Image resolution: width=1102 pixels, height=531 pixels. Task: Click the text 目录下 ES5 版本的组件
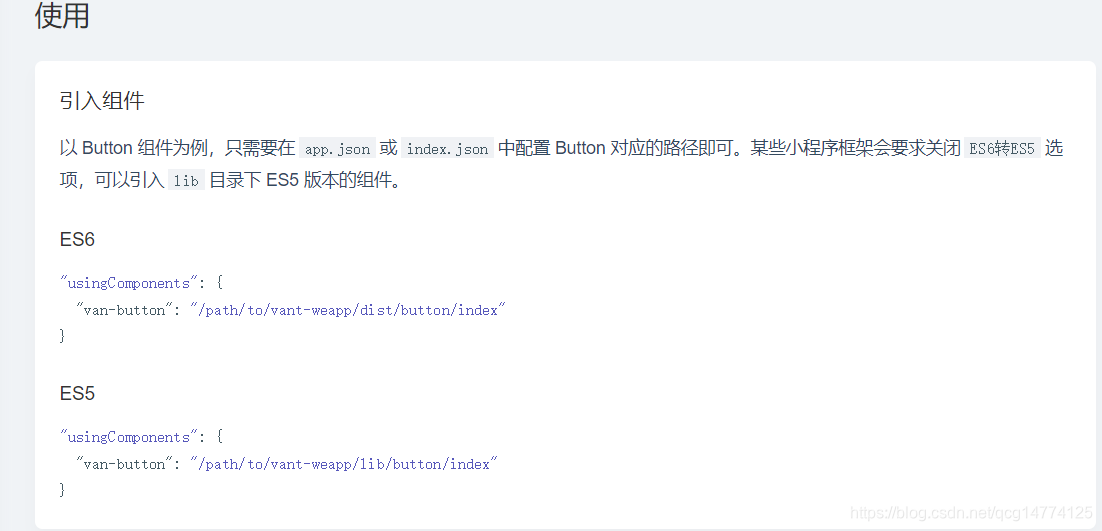[x=304, y=181]
